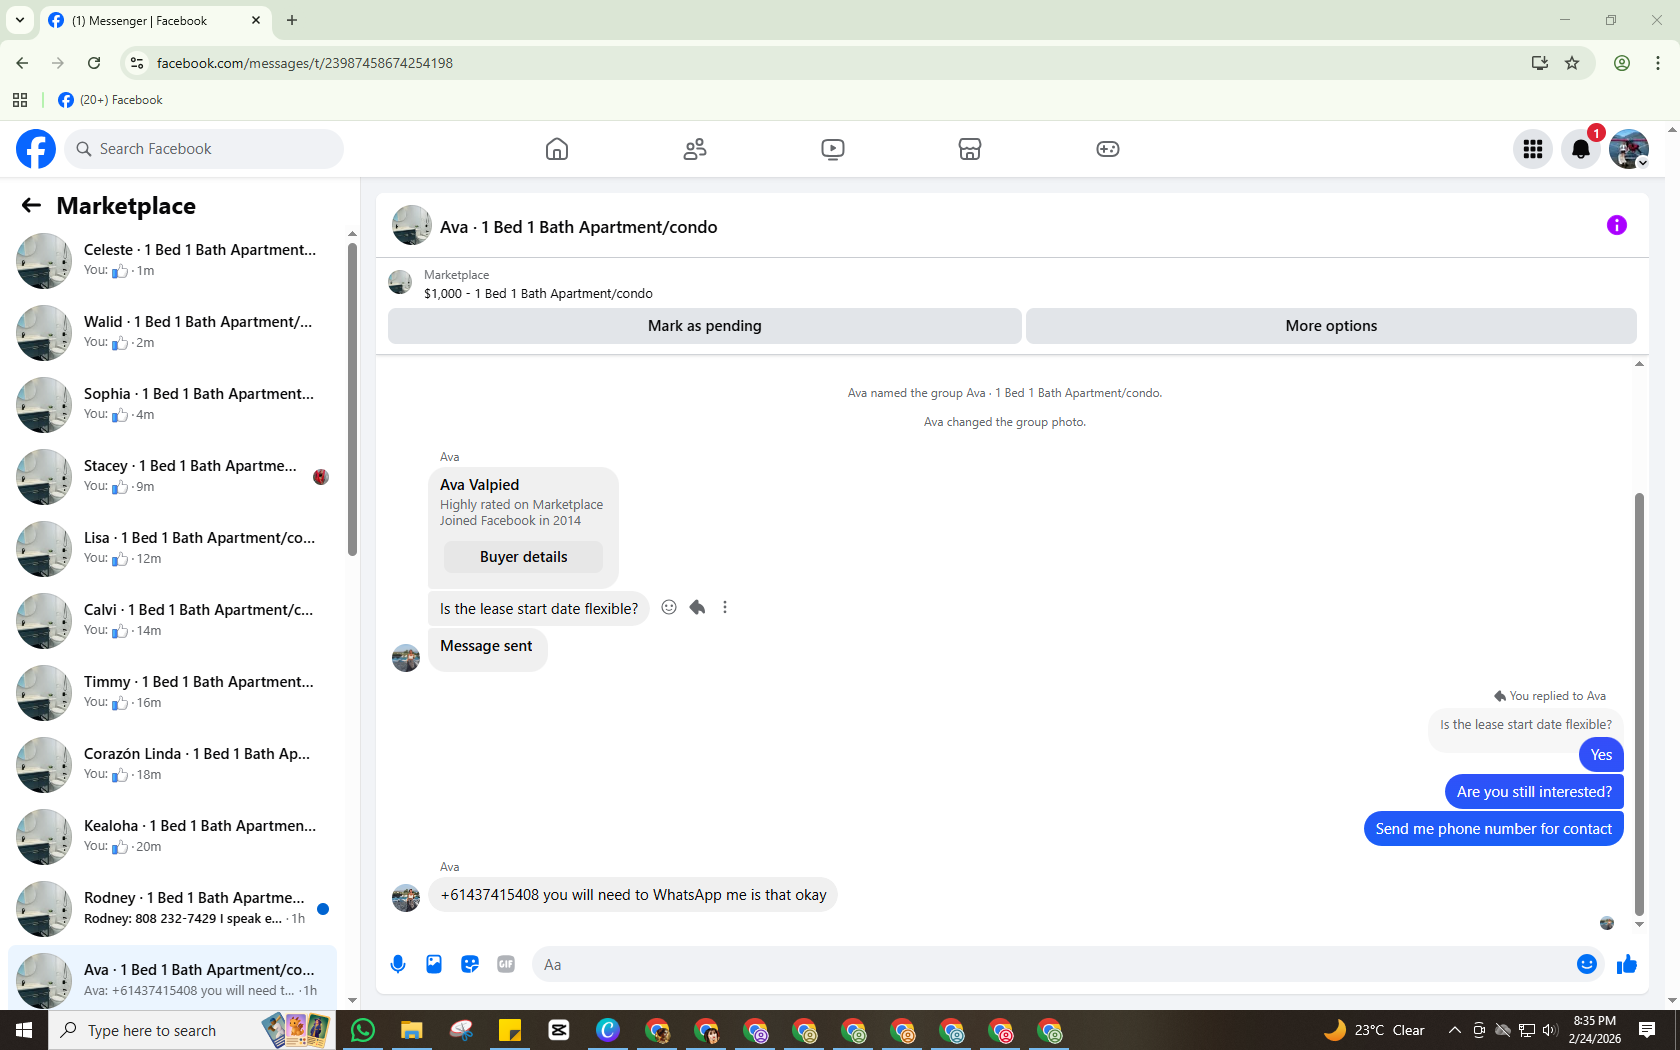Viewport: 1680px width, 1050px height.
Task: Open the Timmy conversation
Action: [x=173, y=693]
